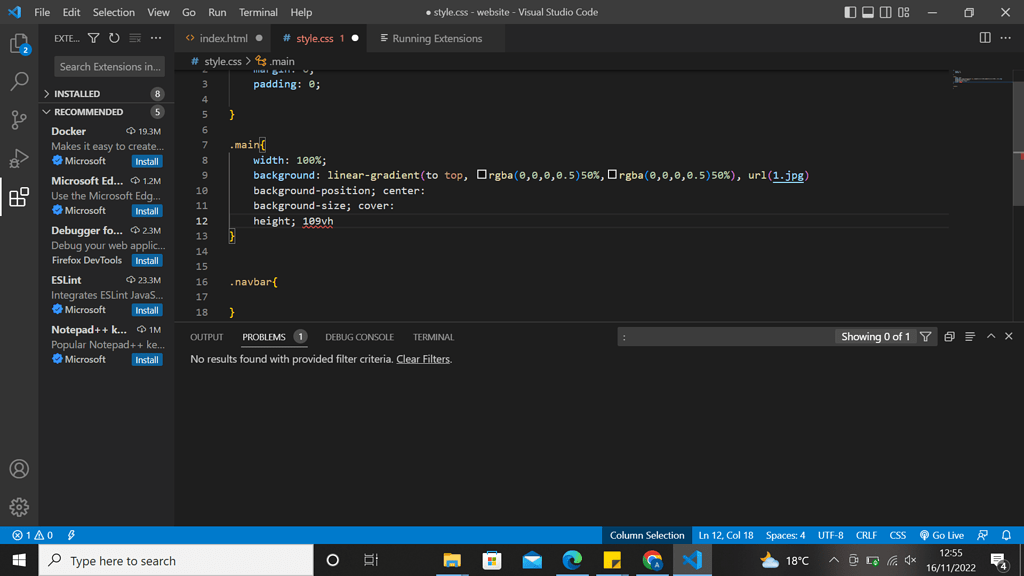Click the Clear Filters link

click(423, 358)
